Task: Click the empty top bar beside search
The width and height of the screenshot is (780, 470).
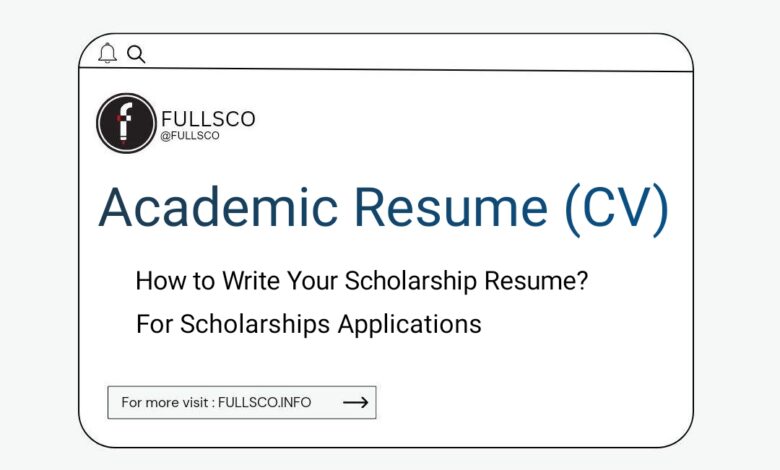Action: tap(418, 53)
